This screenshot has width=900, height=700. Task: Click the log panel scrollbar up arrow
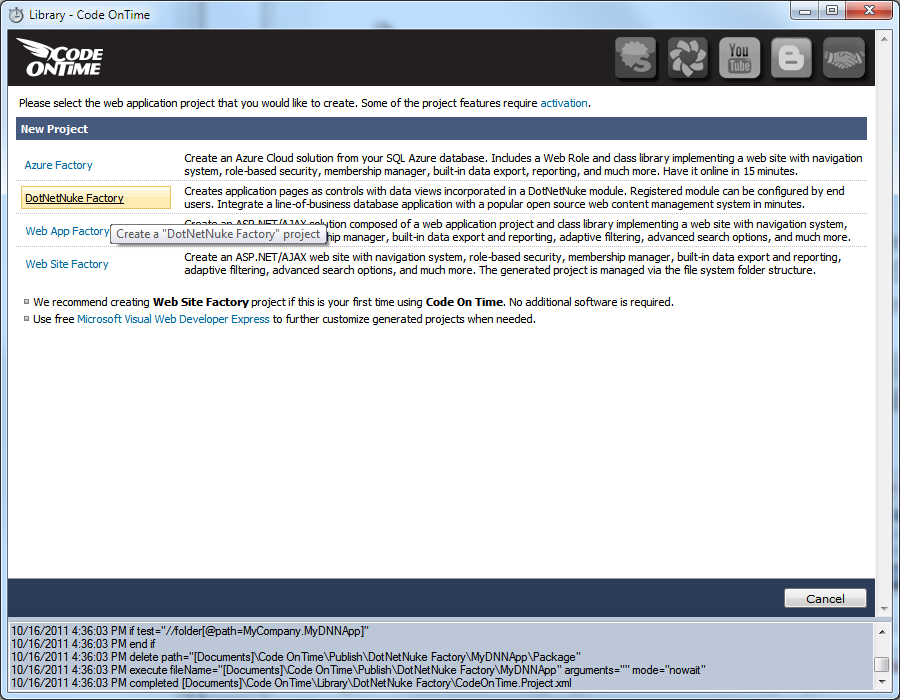(x=881, y=631)
